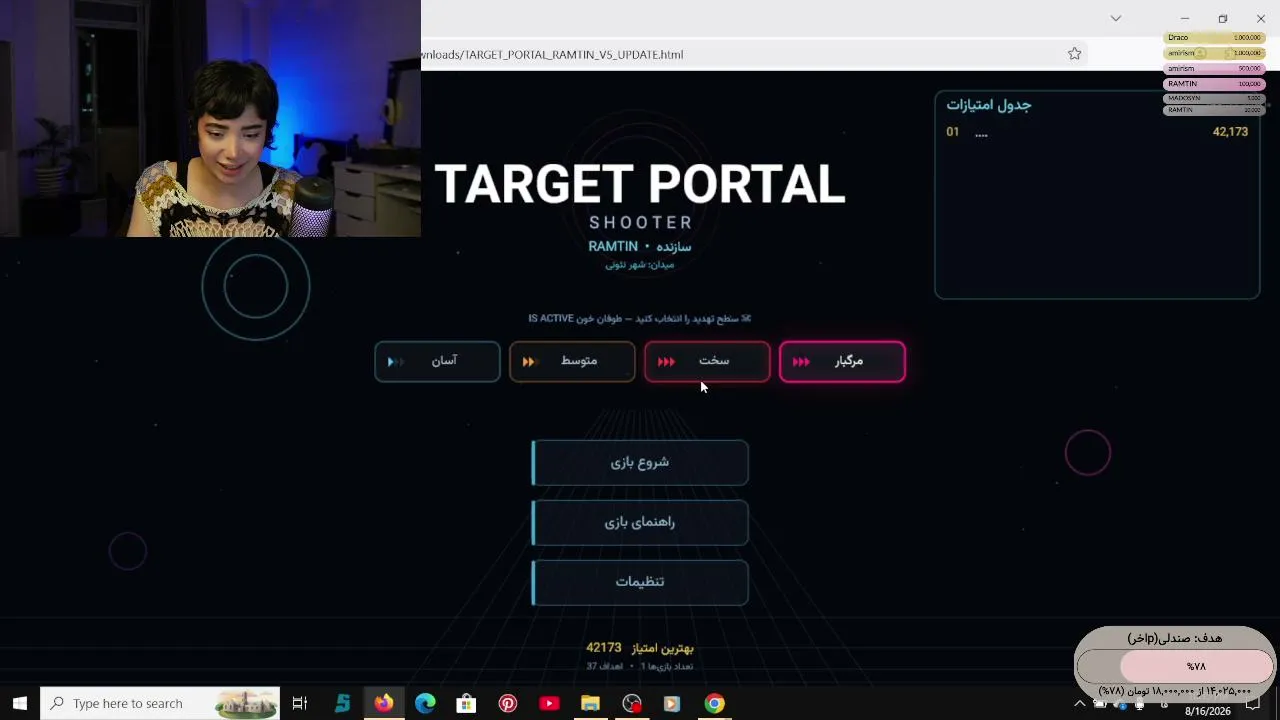Restore down the browser window
The image size is (1280, 720).
point(1223,18)
